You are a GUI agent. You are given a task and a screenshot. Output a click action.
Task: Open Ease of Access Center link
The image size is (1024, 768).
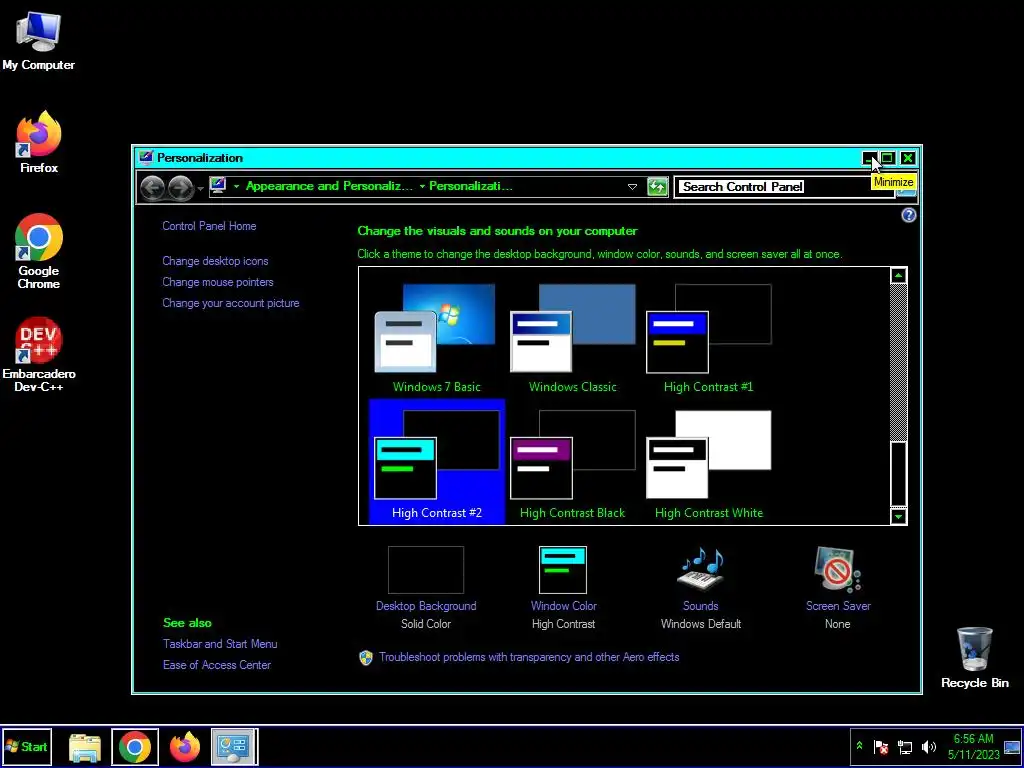[x=217, y=665]
